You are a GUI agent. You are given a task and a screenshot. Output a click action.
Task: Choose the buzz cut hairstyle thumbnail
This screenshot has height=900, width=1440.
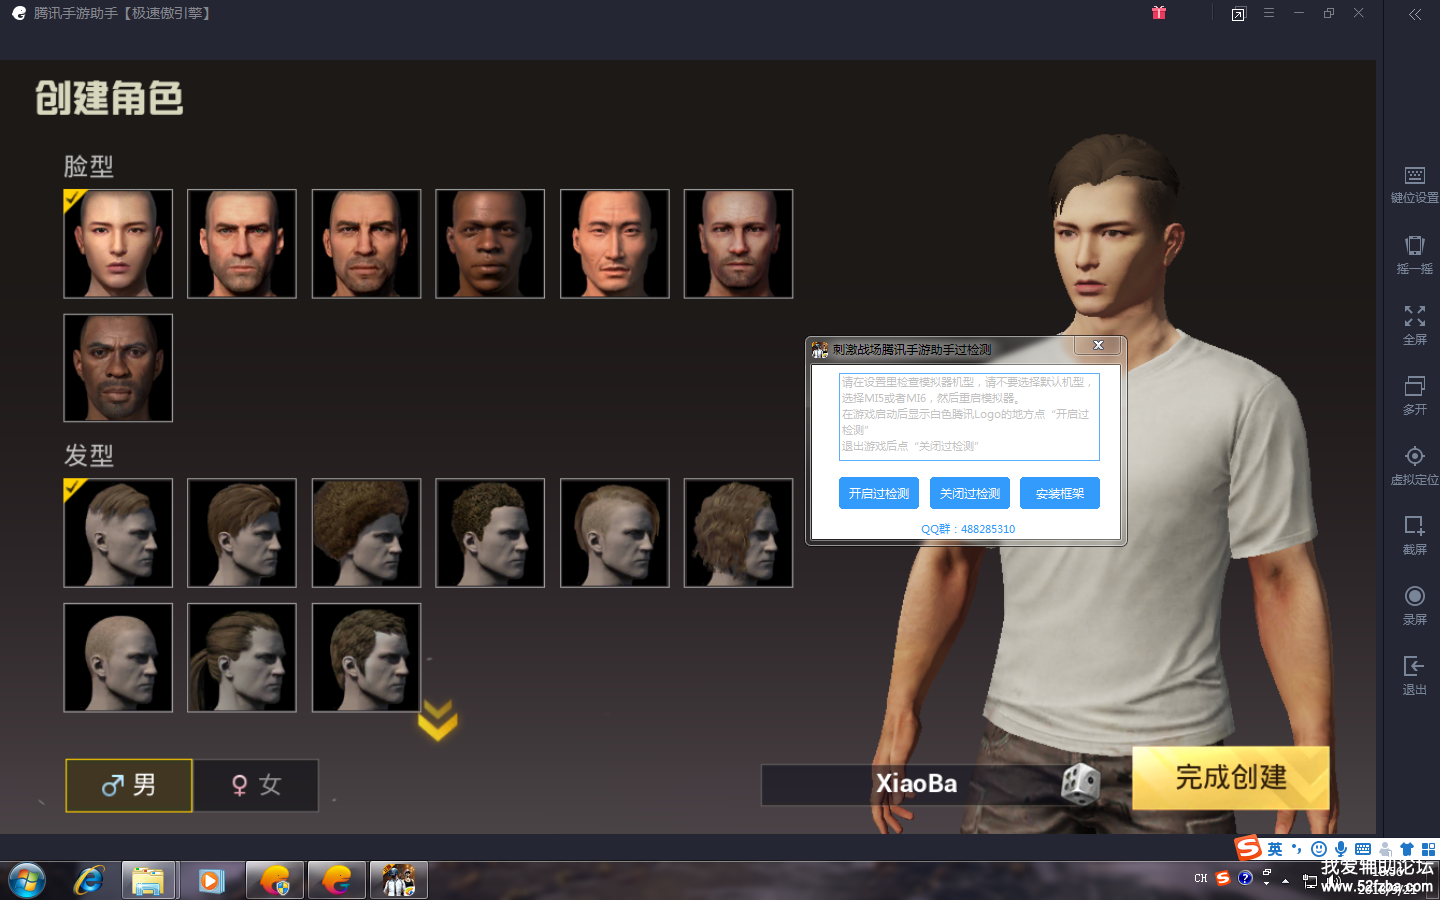[x=118, y=658]
